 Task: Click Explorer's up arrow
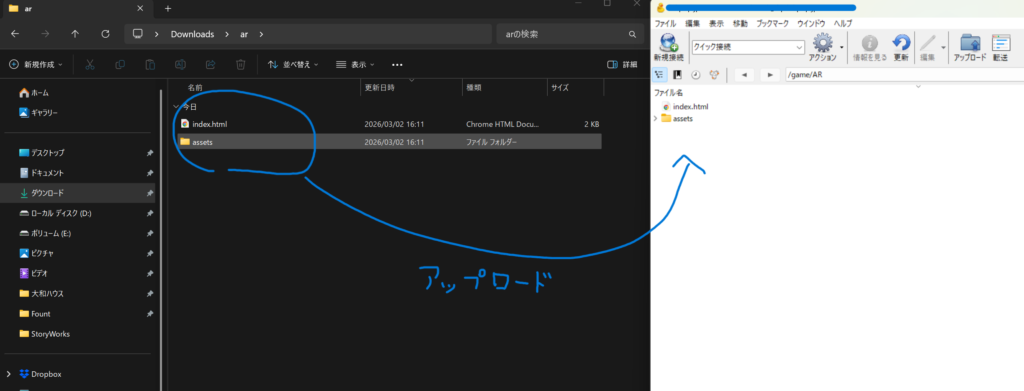pos(75,34)
